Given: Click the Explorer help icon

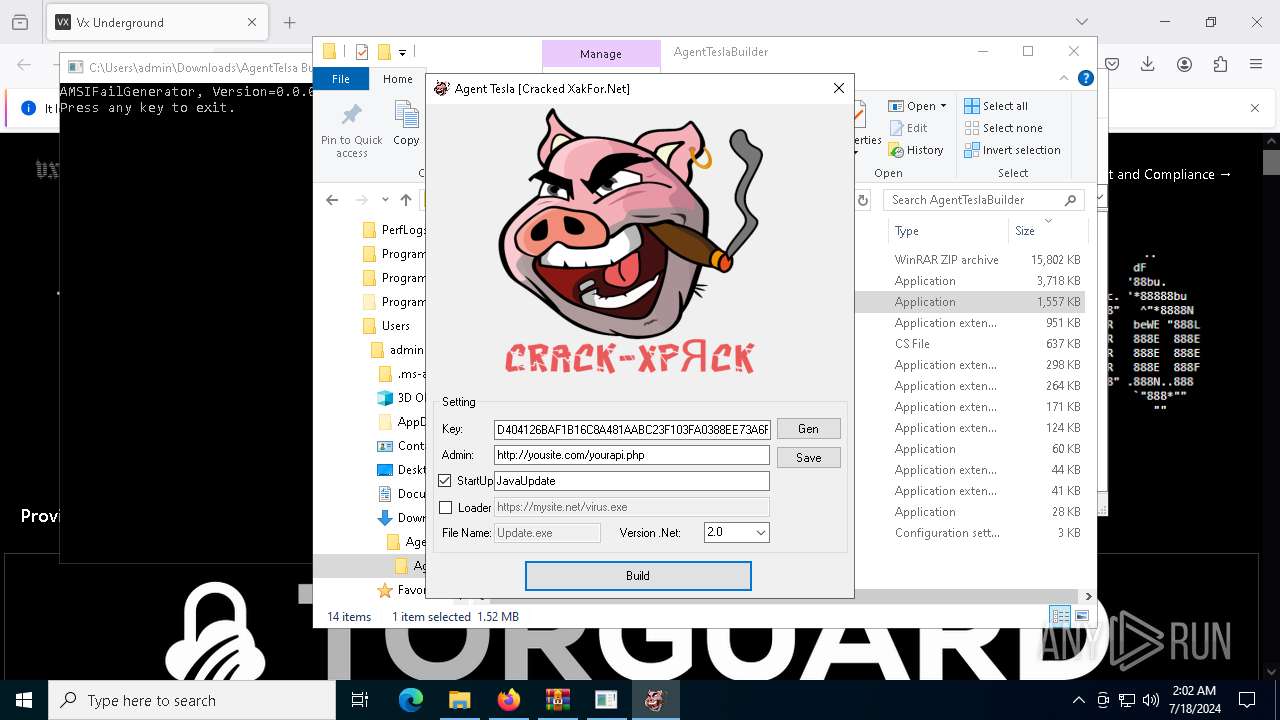Looking at the screenshot, I should [x=1085, y=78].
